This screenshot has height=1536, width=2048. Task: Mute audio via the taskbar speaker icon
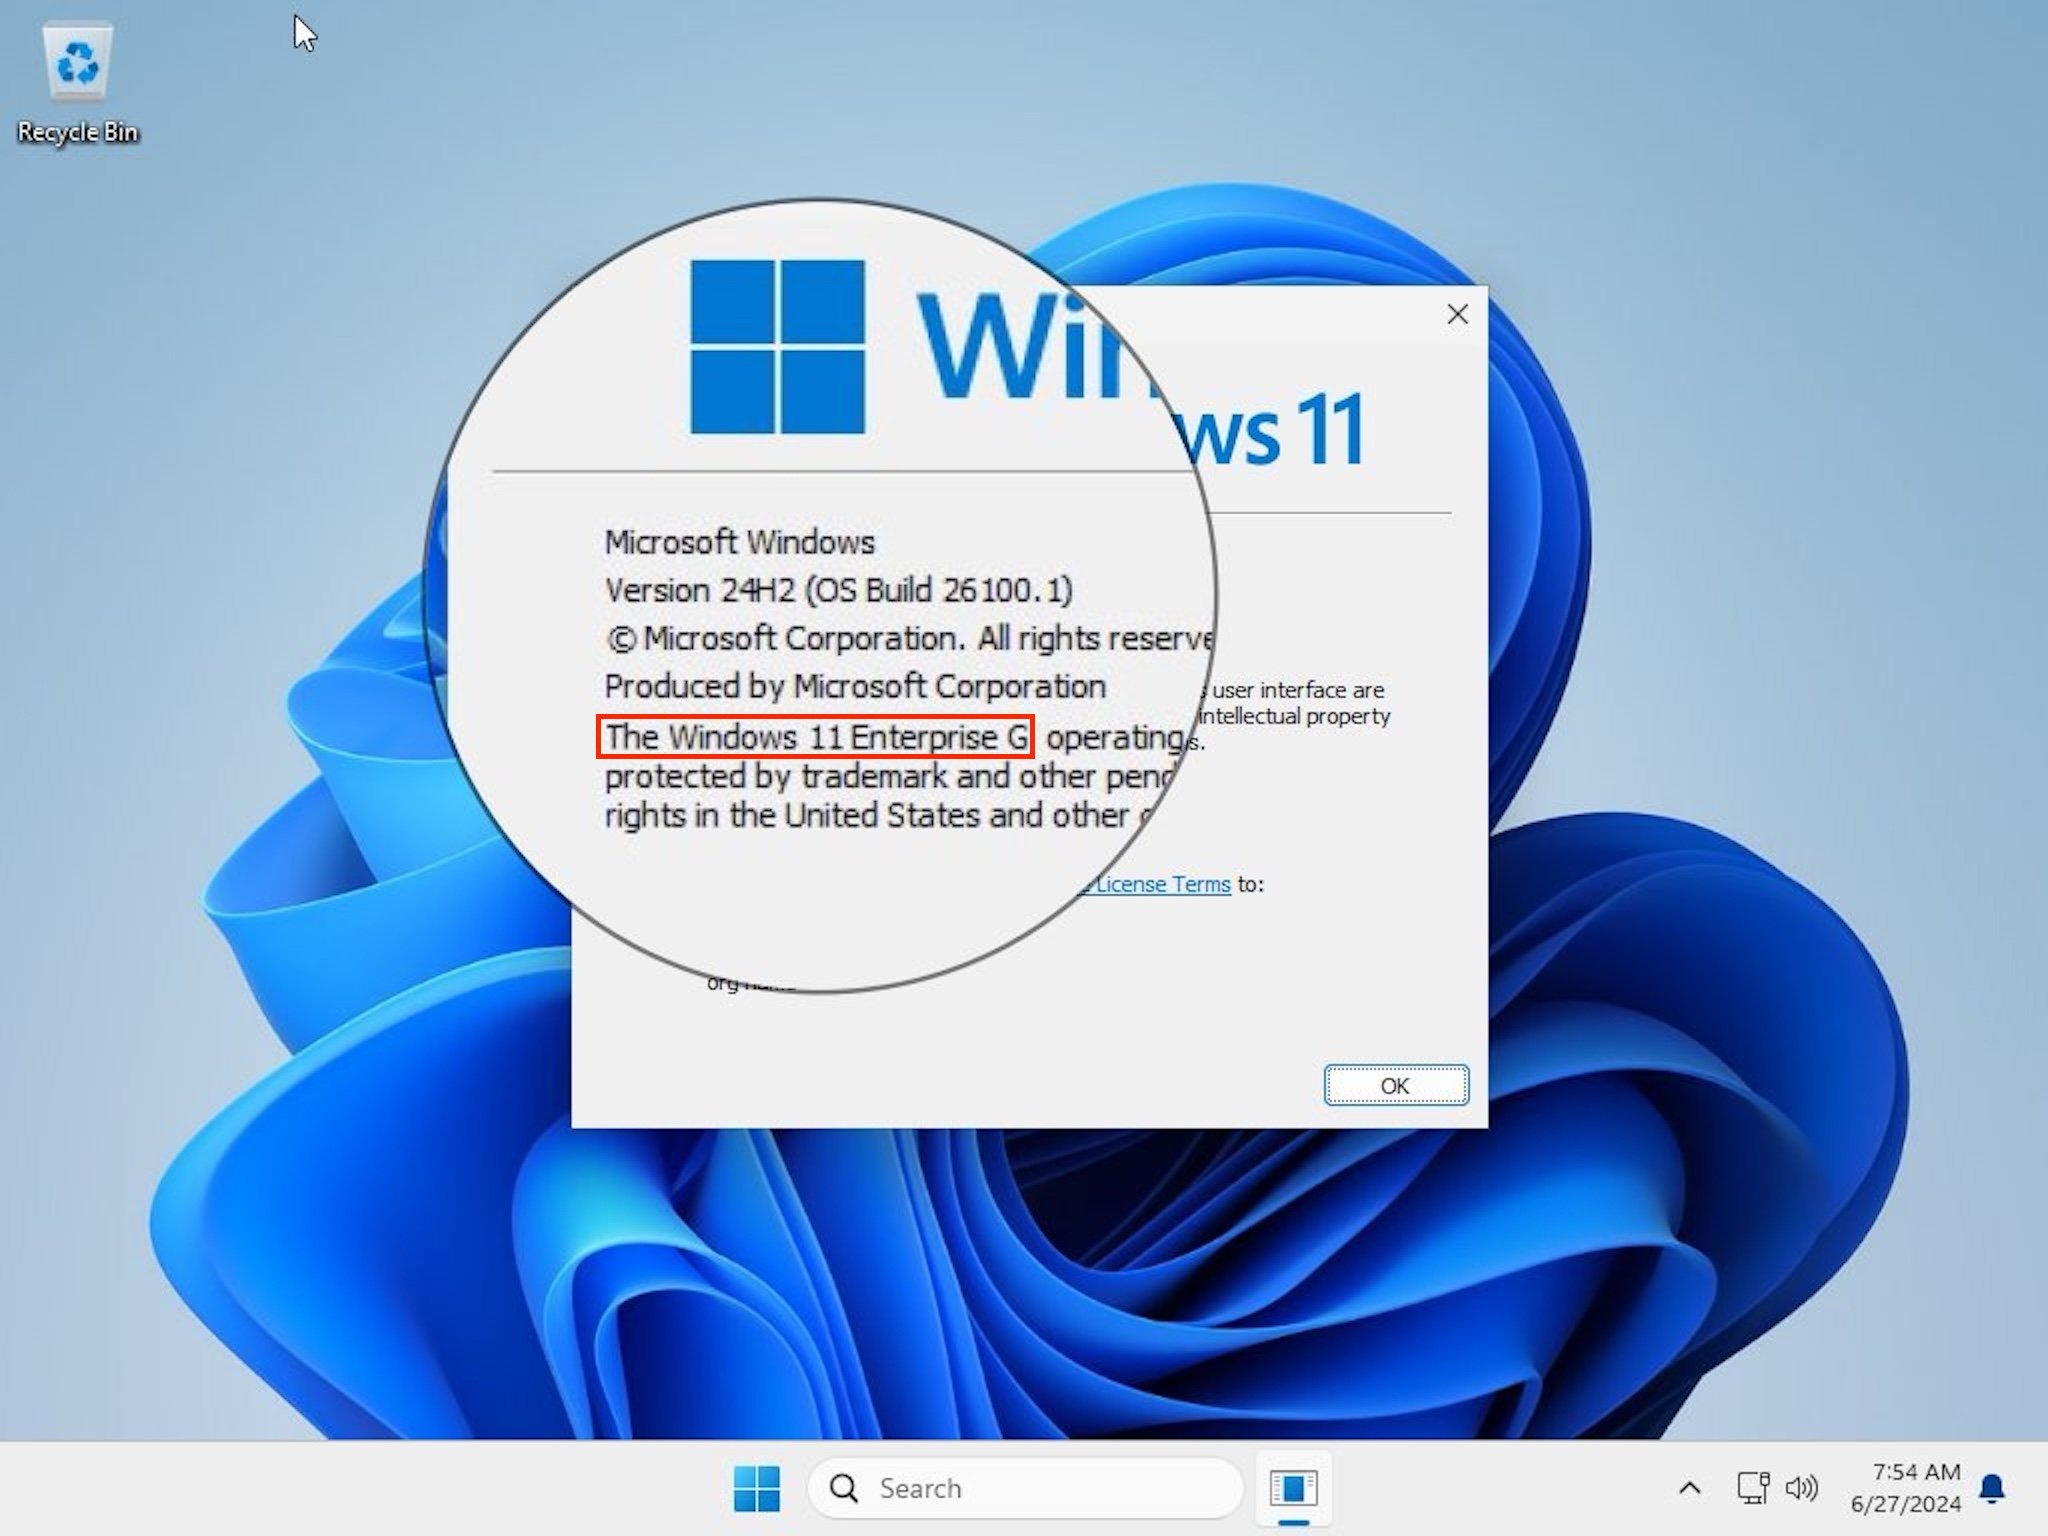pyautogui.click(x=1801, y=1488)
